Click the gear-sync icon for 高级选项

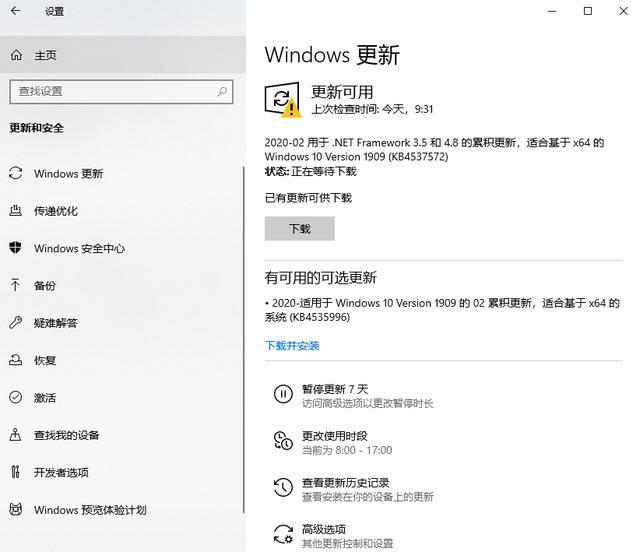click(283, 534)
